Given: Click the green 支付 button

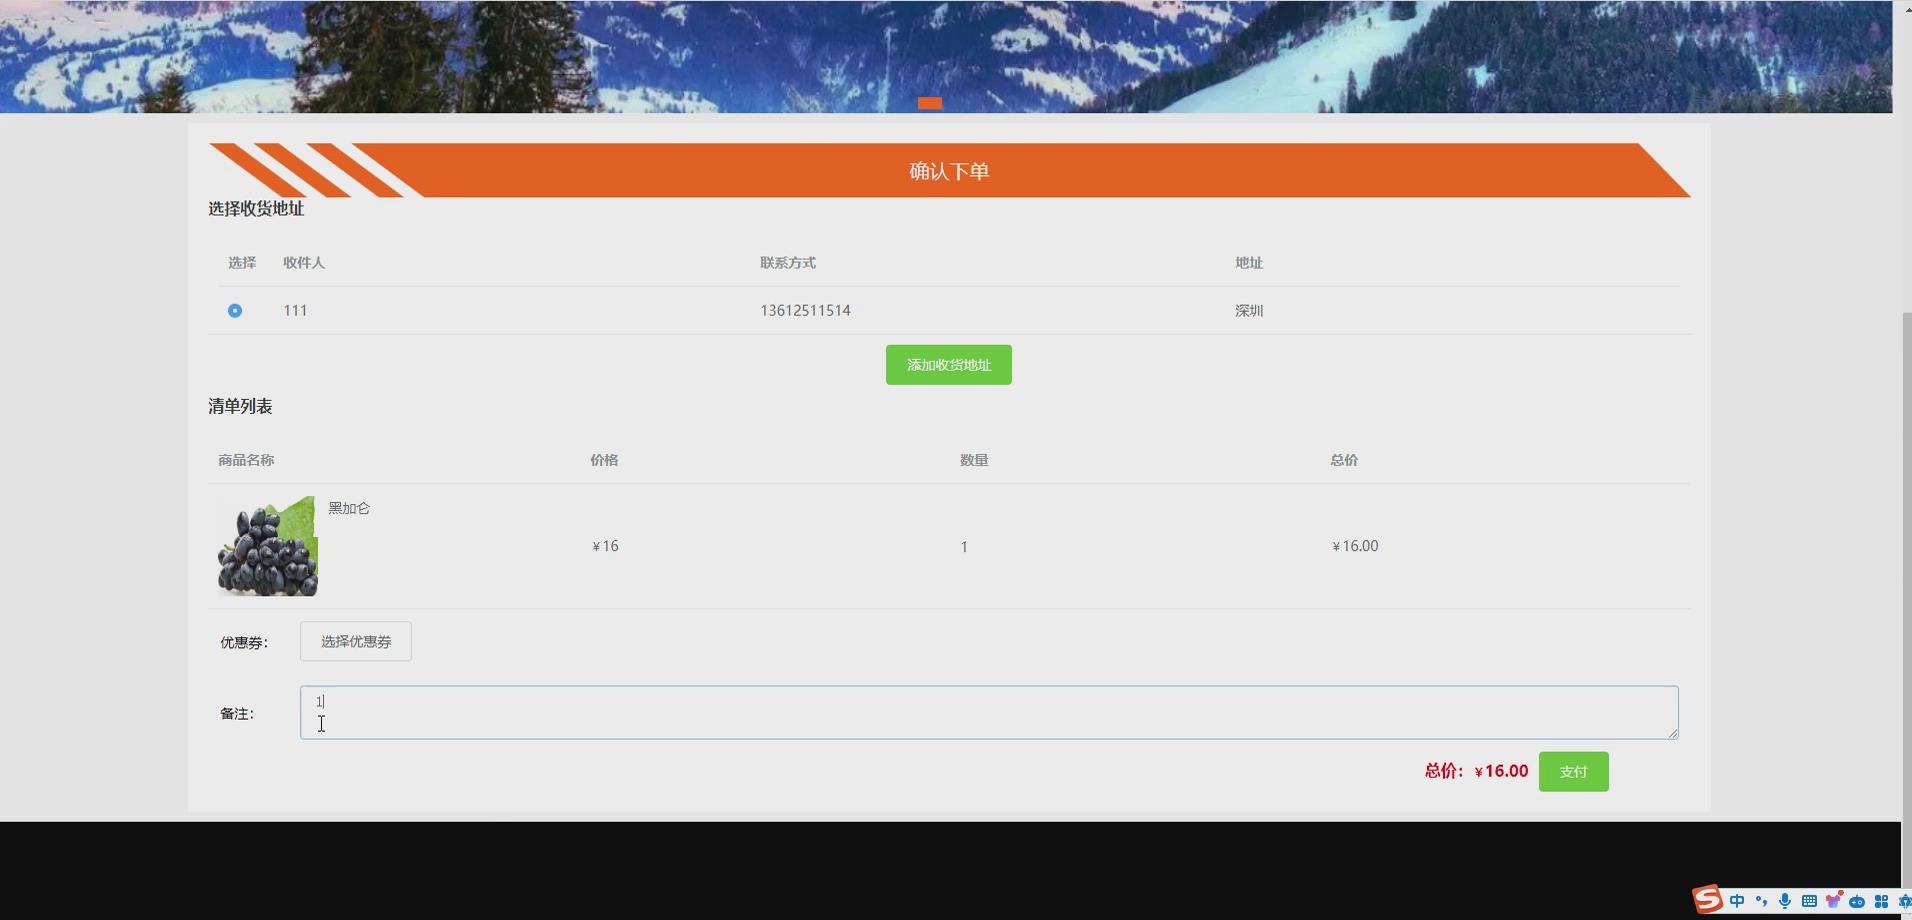Looking at the screenshot, I should click(x=1573, y=772).
